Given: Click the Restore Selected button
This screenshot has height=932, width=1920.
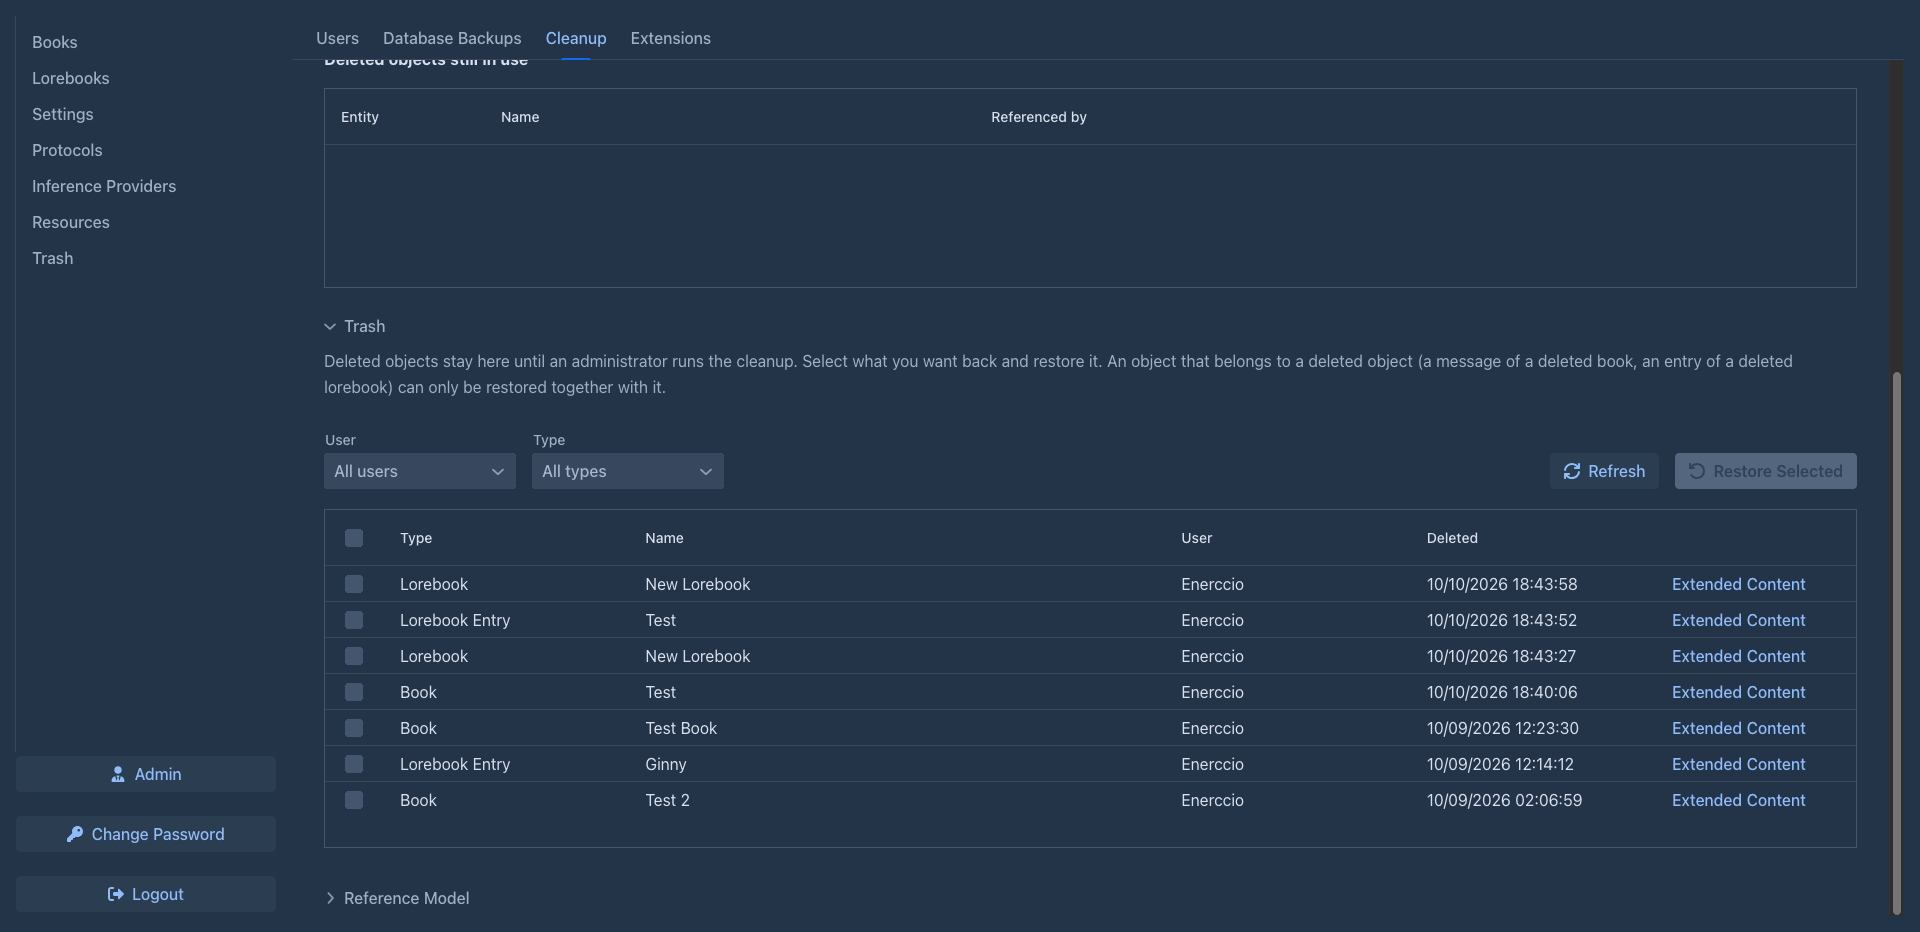Looking at the screenshot, I should (1766, 471).
